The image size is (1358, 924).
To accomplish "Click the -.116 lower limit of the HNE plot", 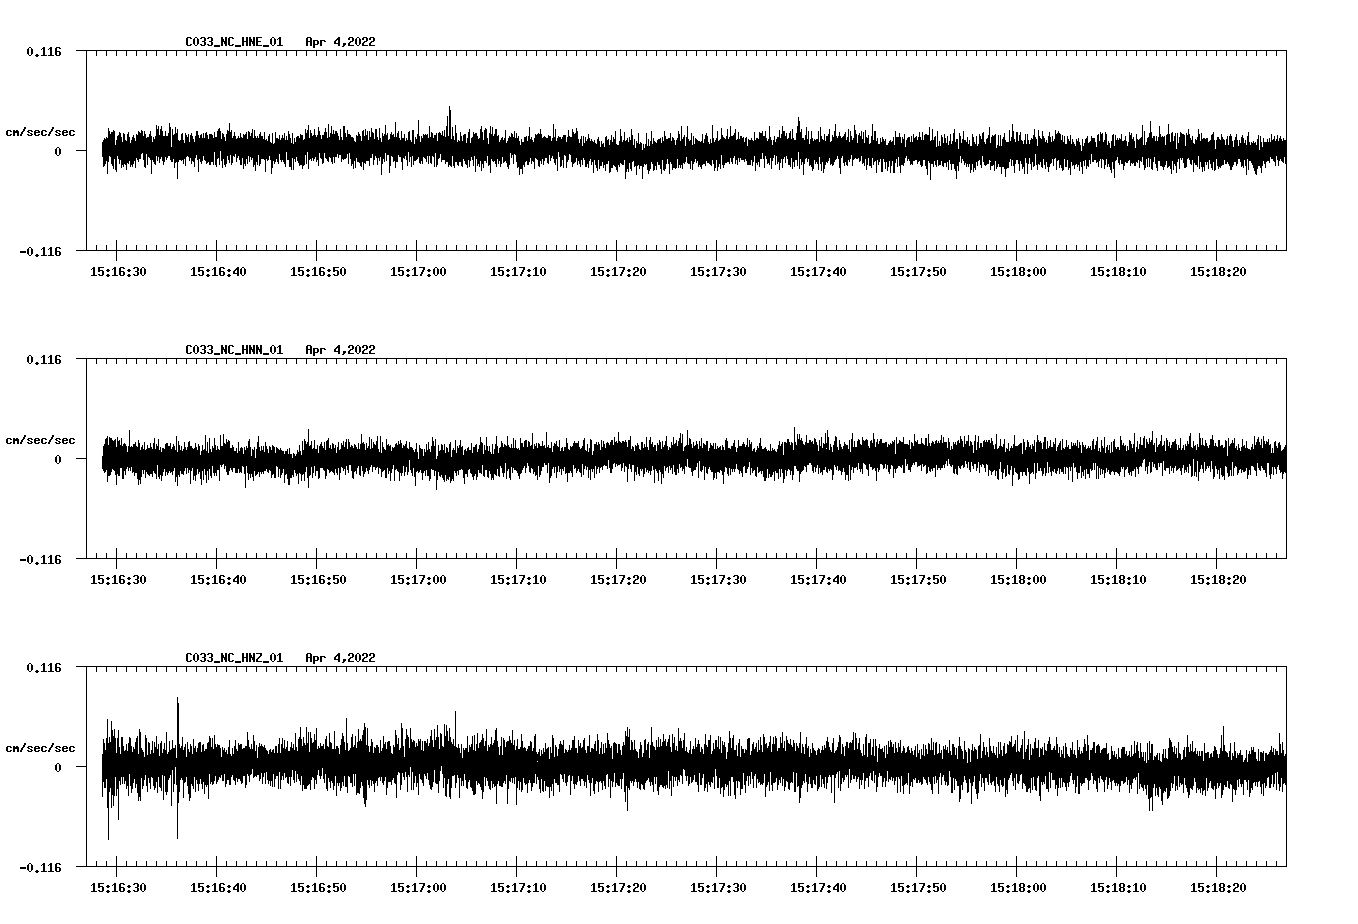I will [x=41, y=251].
